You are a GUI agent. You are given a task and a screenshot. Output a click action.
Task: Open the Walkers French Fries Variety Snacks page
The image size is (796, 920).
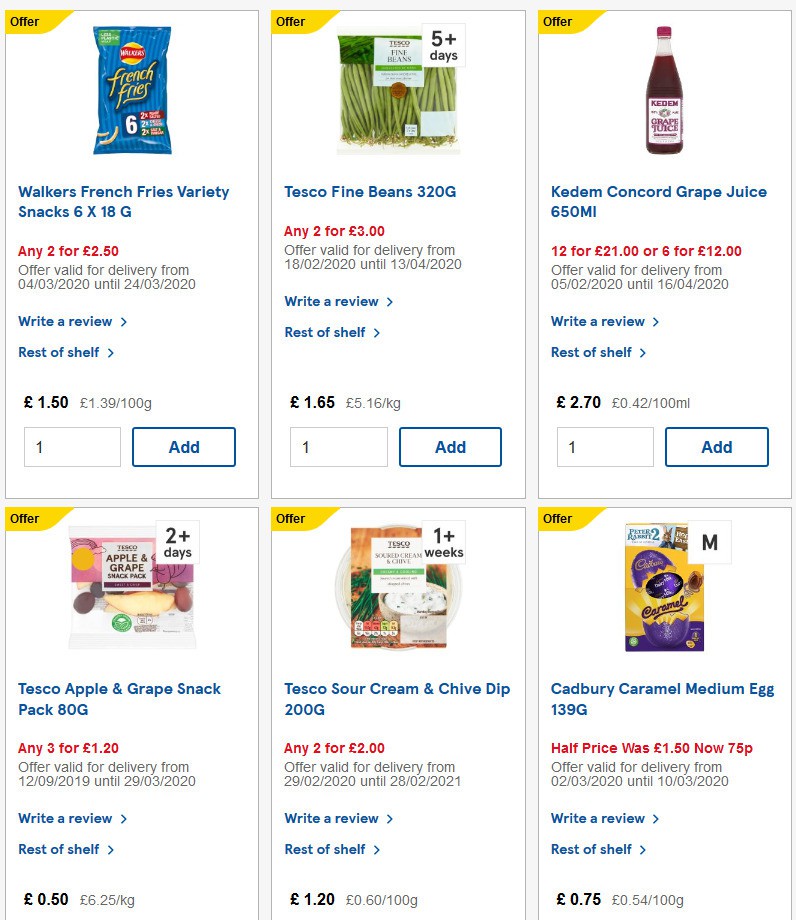123,201
